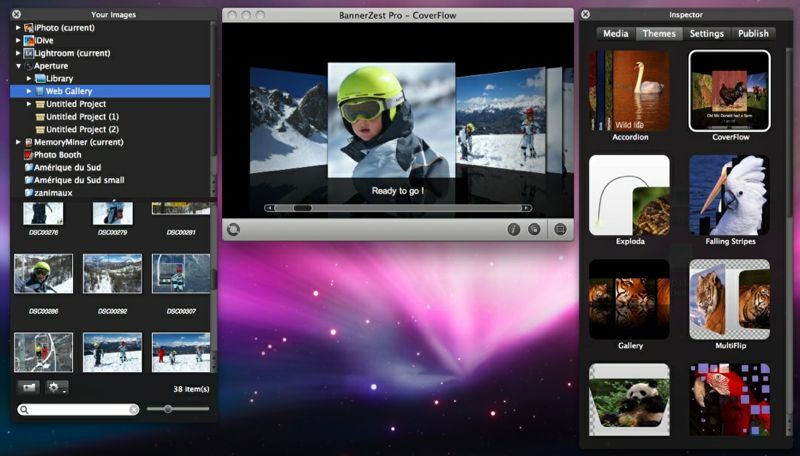Click the fullscreen preview icon in BannerZest toolbar

560,230
